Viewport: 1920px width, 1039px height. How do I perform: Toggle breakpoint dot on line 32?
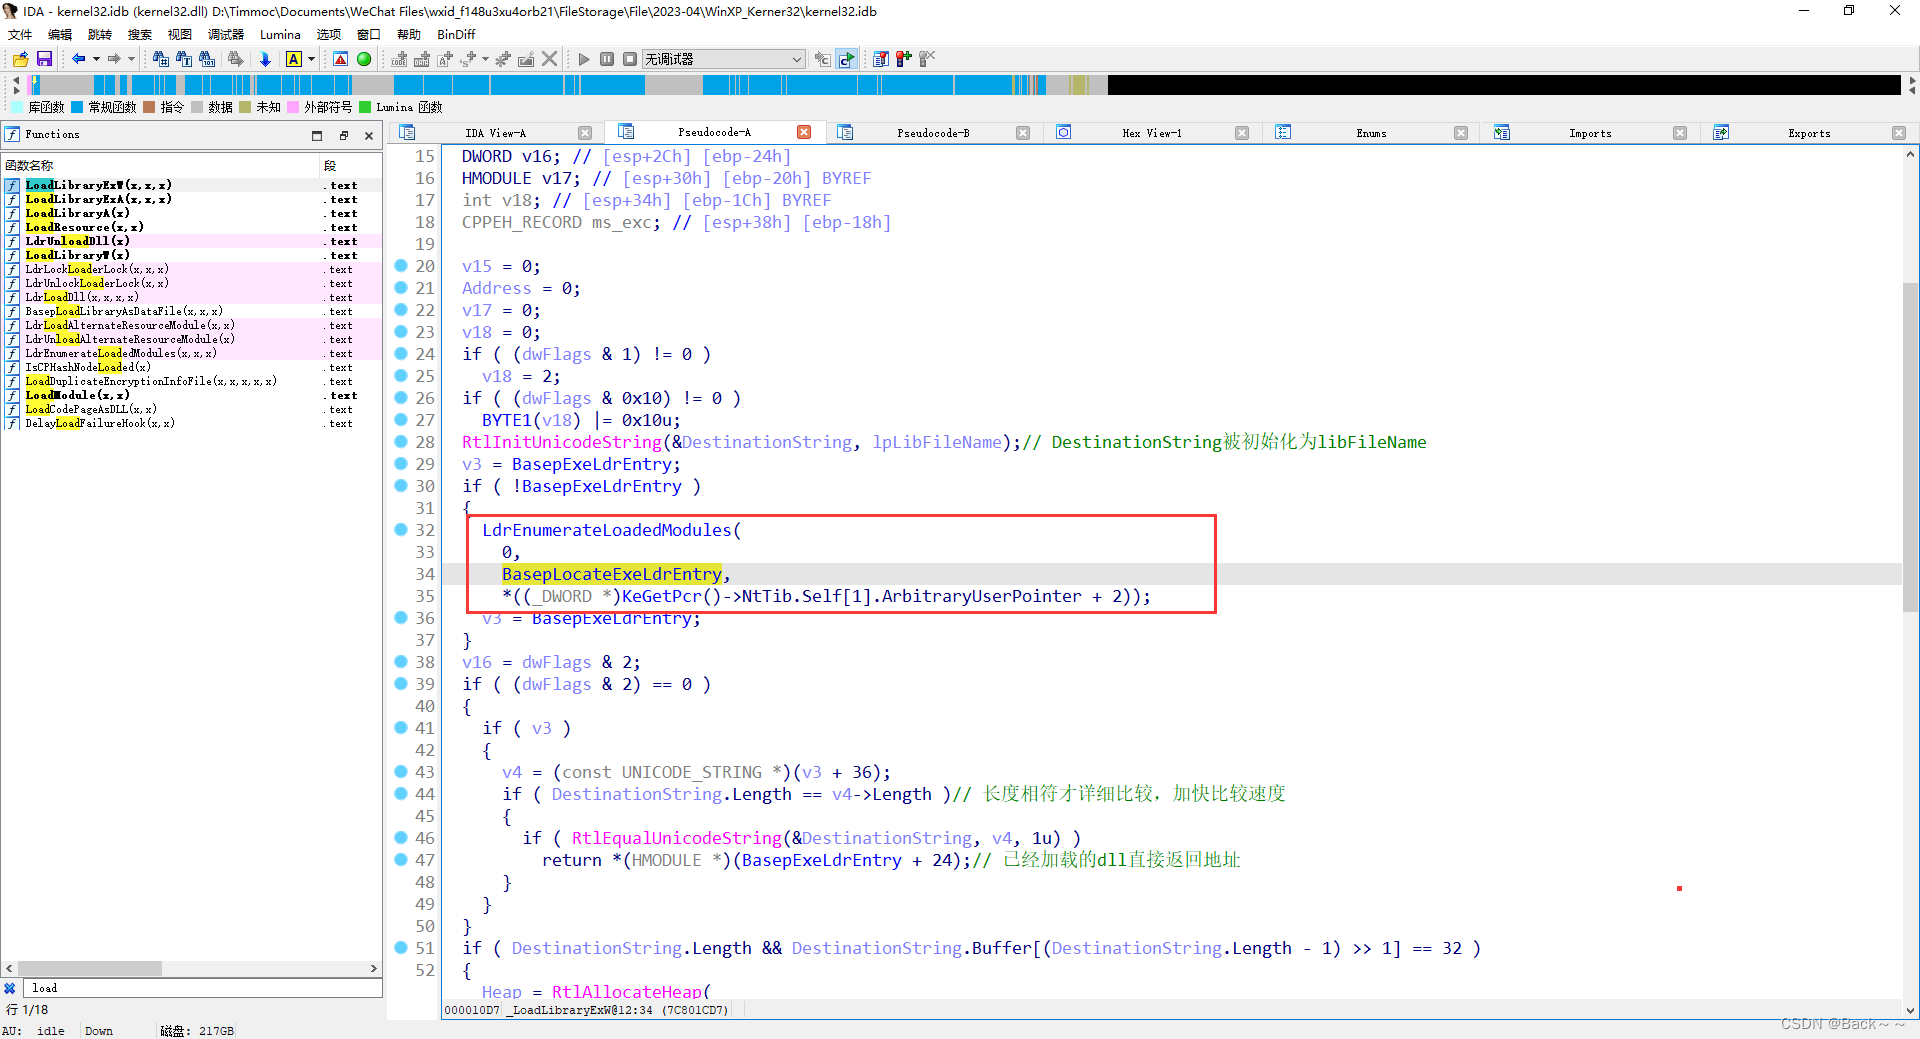401,530
